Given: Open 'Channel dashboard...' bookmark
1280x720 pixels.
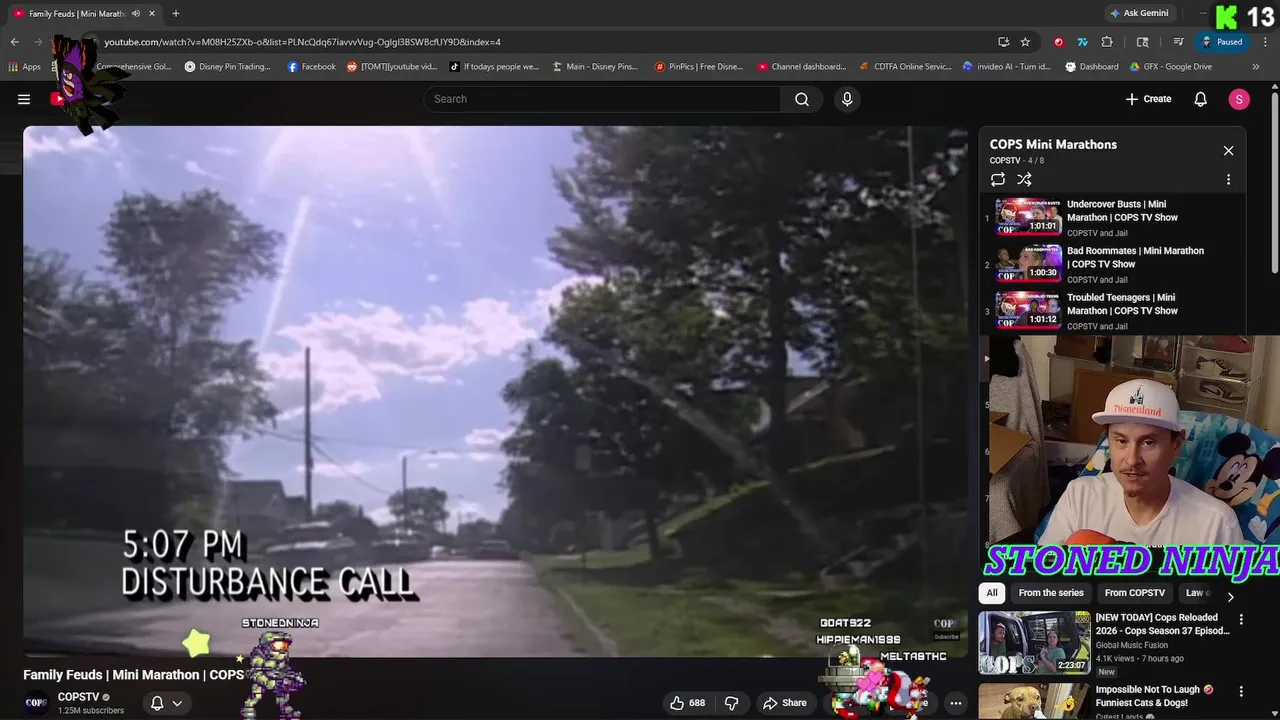Looking at the screenshot, I should click(x=802, y=67).
